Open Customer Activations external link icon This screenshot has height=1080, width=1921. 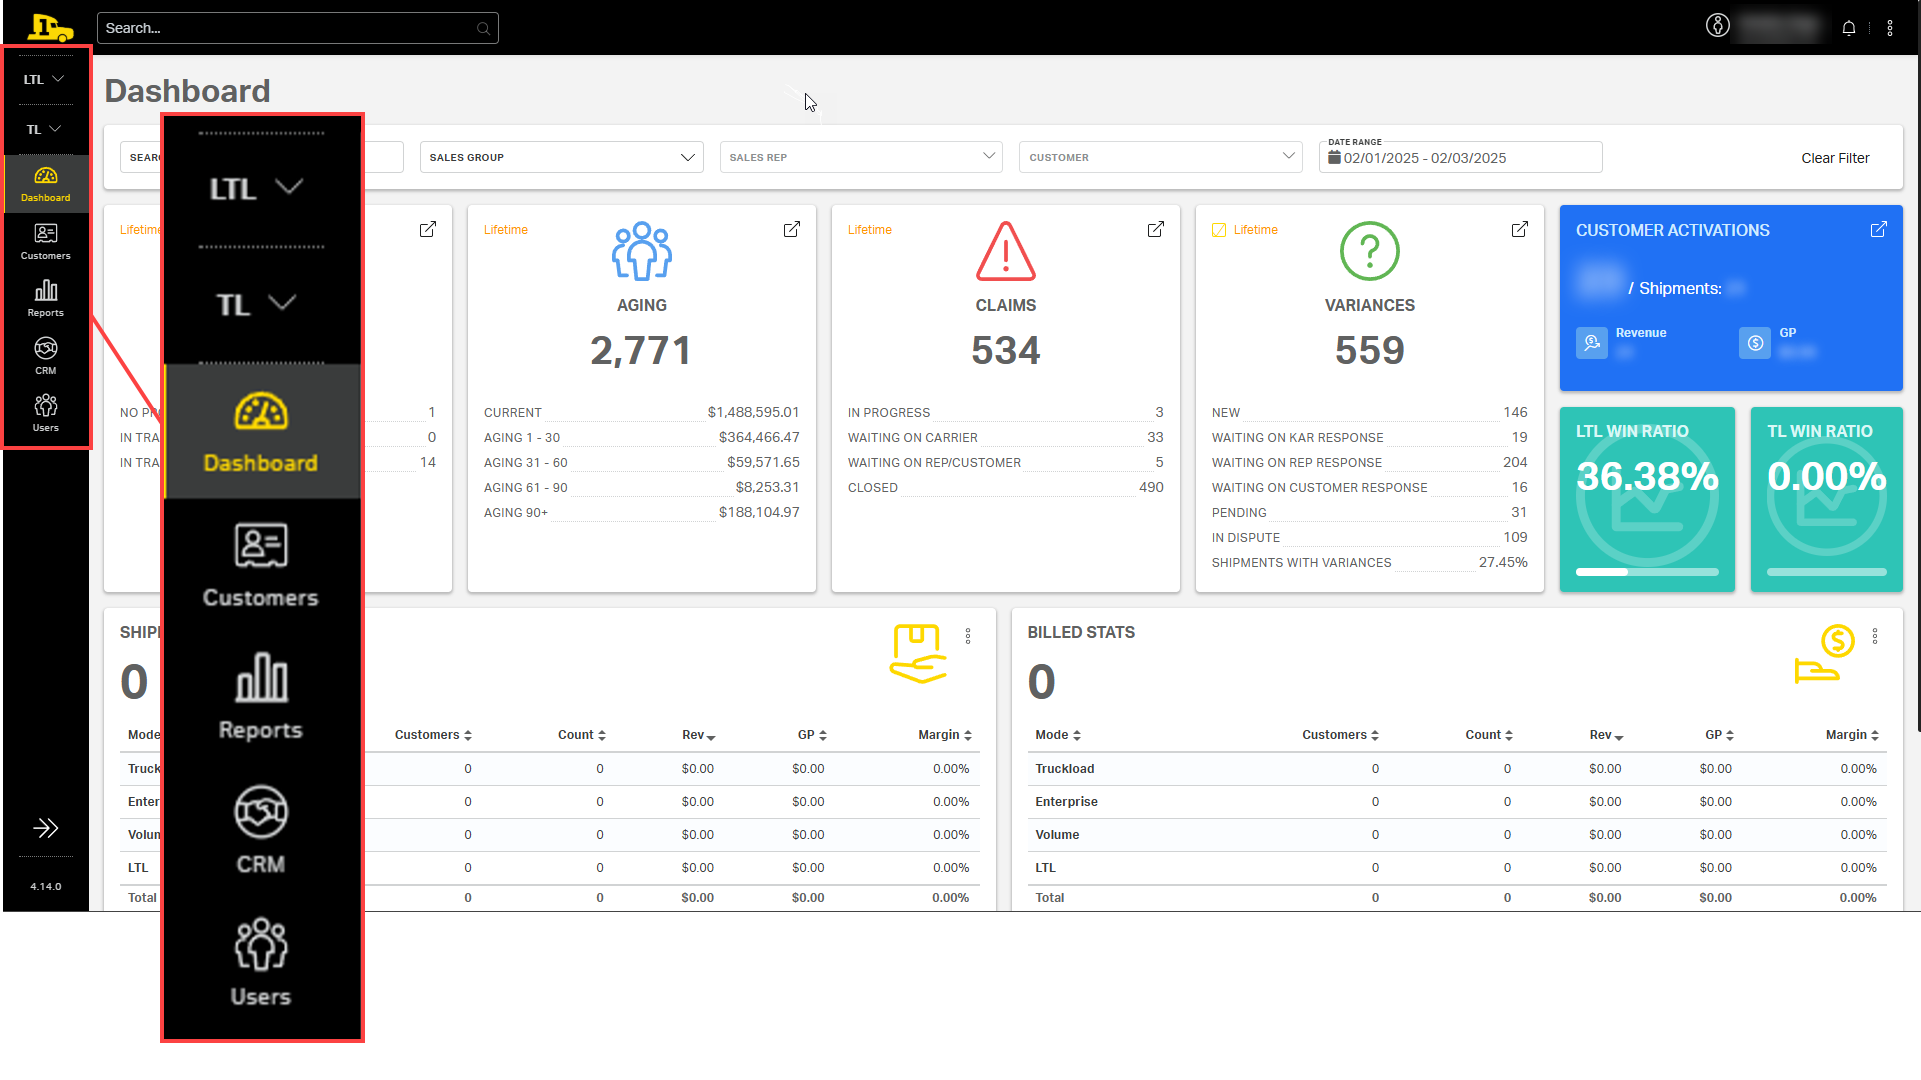click(x=1878, y=230)
